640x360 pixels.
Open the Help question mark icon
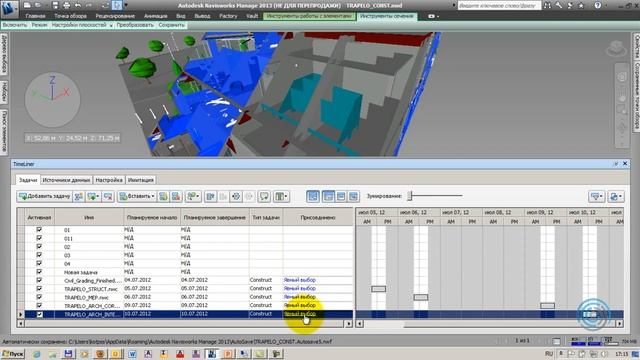tap(598, 5)
